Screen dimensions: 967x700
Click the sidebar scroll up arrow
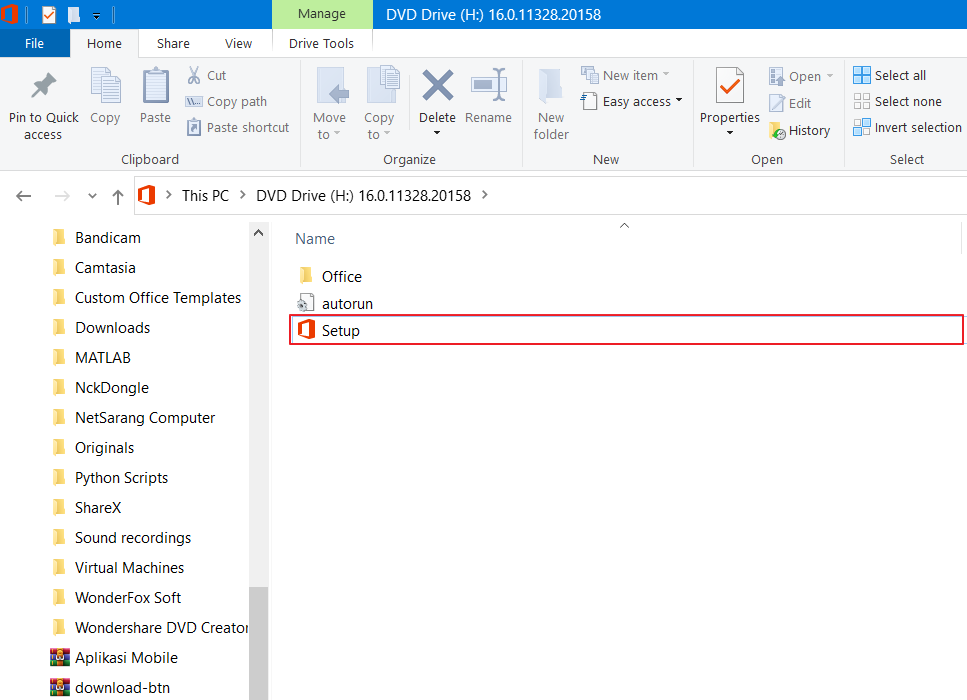[x=258, y=233]
